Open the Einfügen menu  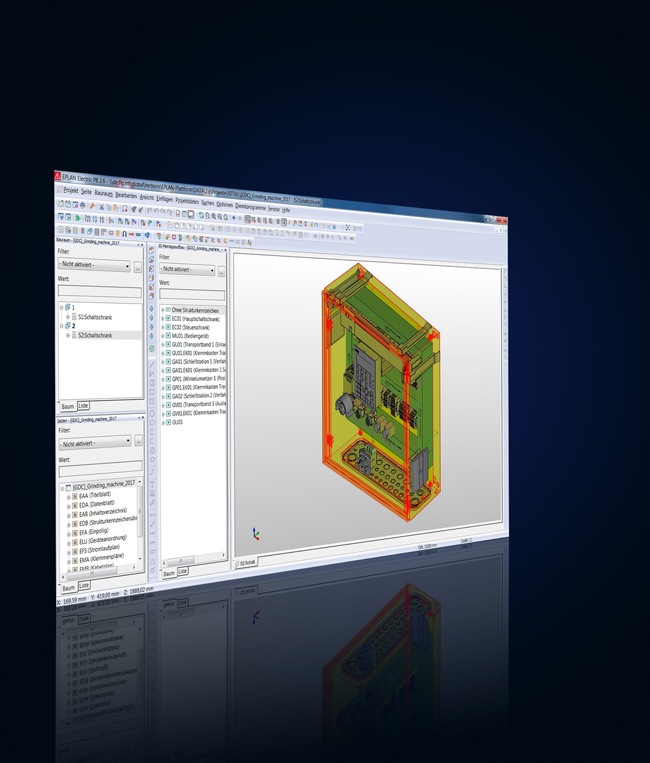coord(164,199)
